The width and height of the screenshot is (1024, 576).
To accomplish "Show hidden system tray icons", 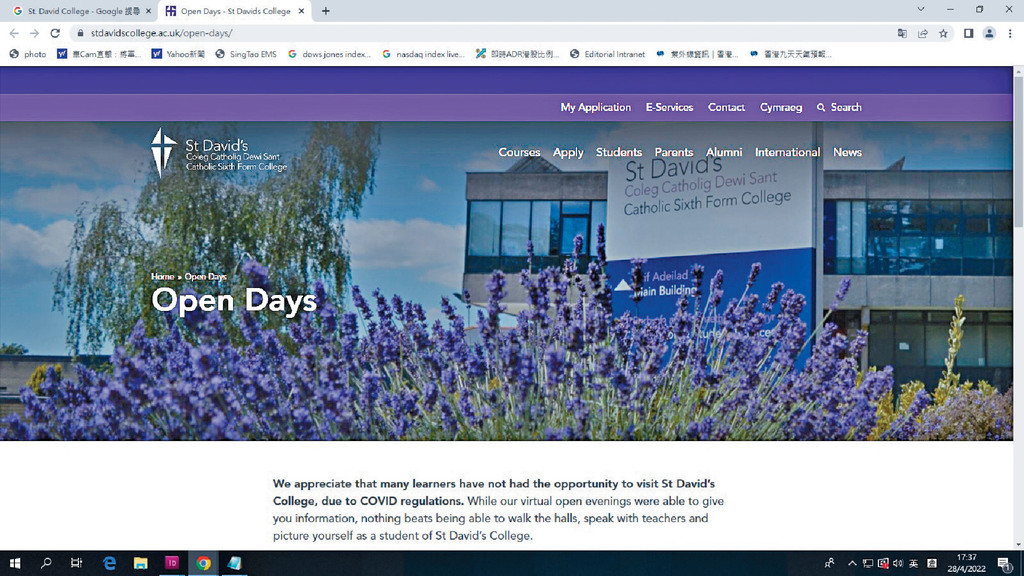I will (x=852, y=564).
